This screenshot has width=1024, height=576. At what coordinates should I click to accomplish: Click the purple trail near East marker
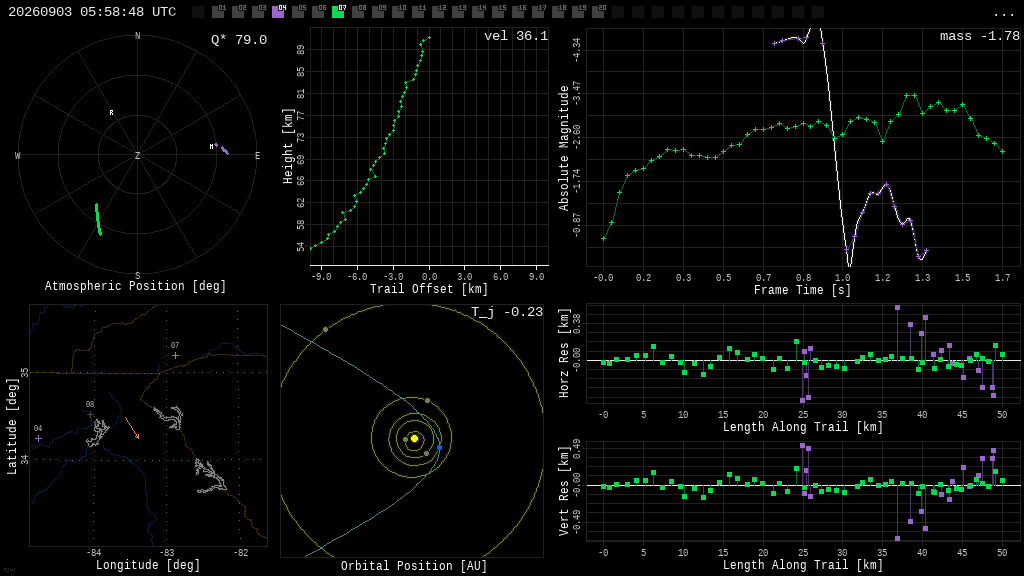click(224, 150)
